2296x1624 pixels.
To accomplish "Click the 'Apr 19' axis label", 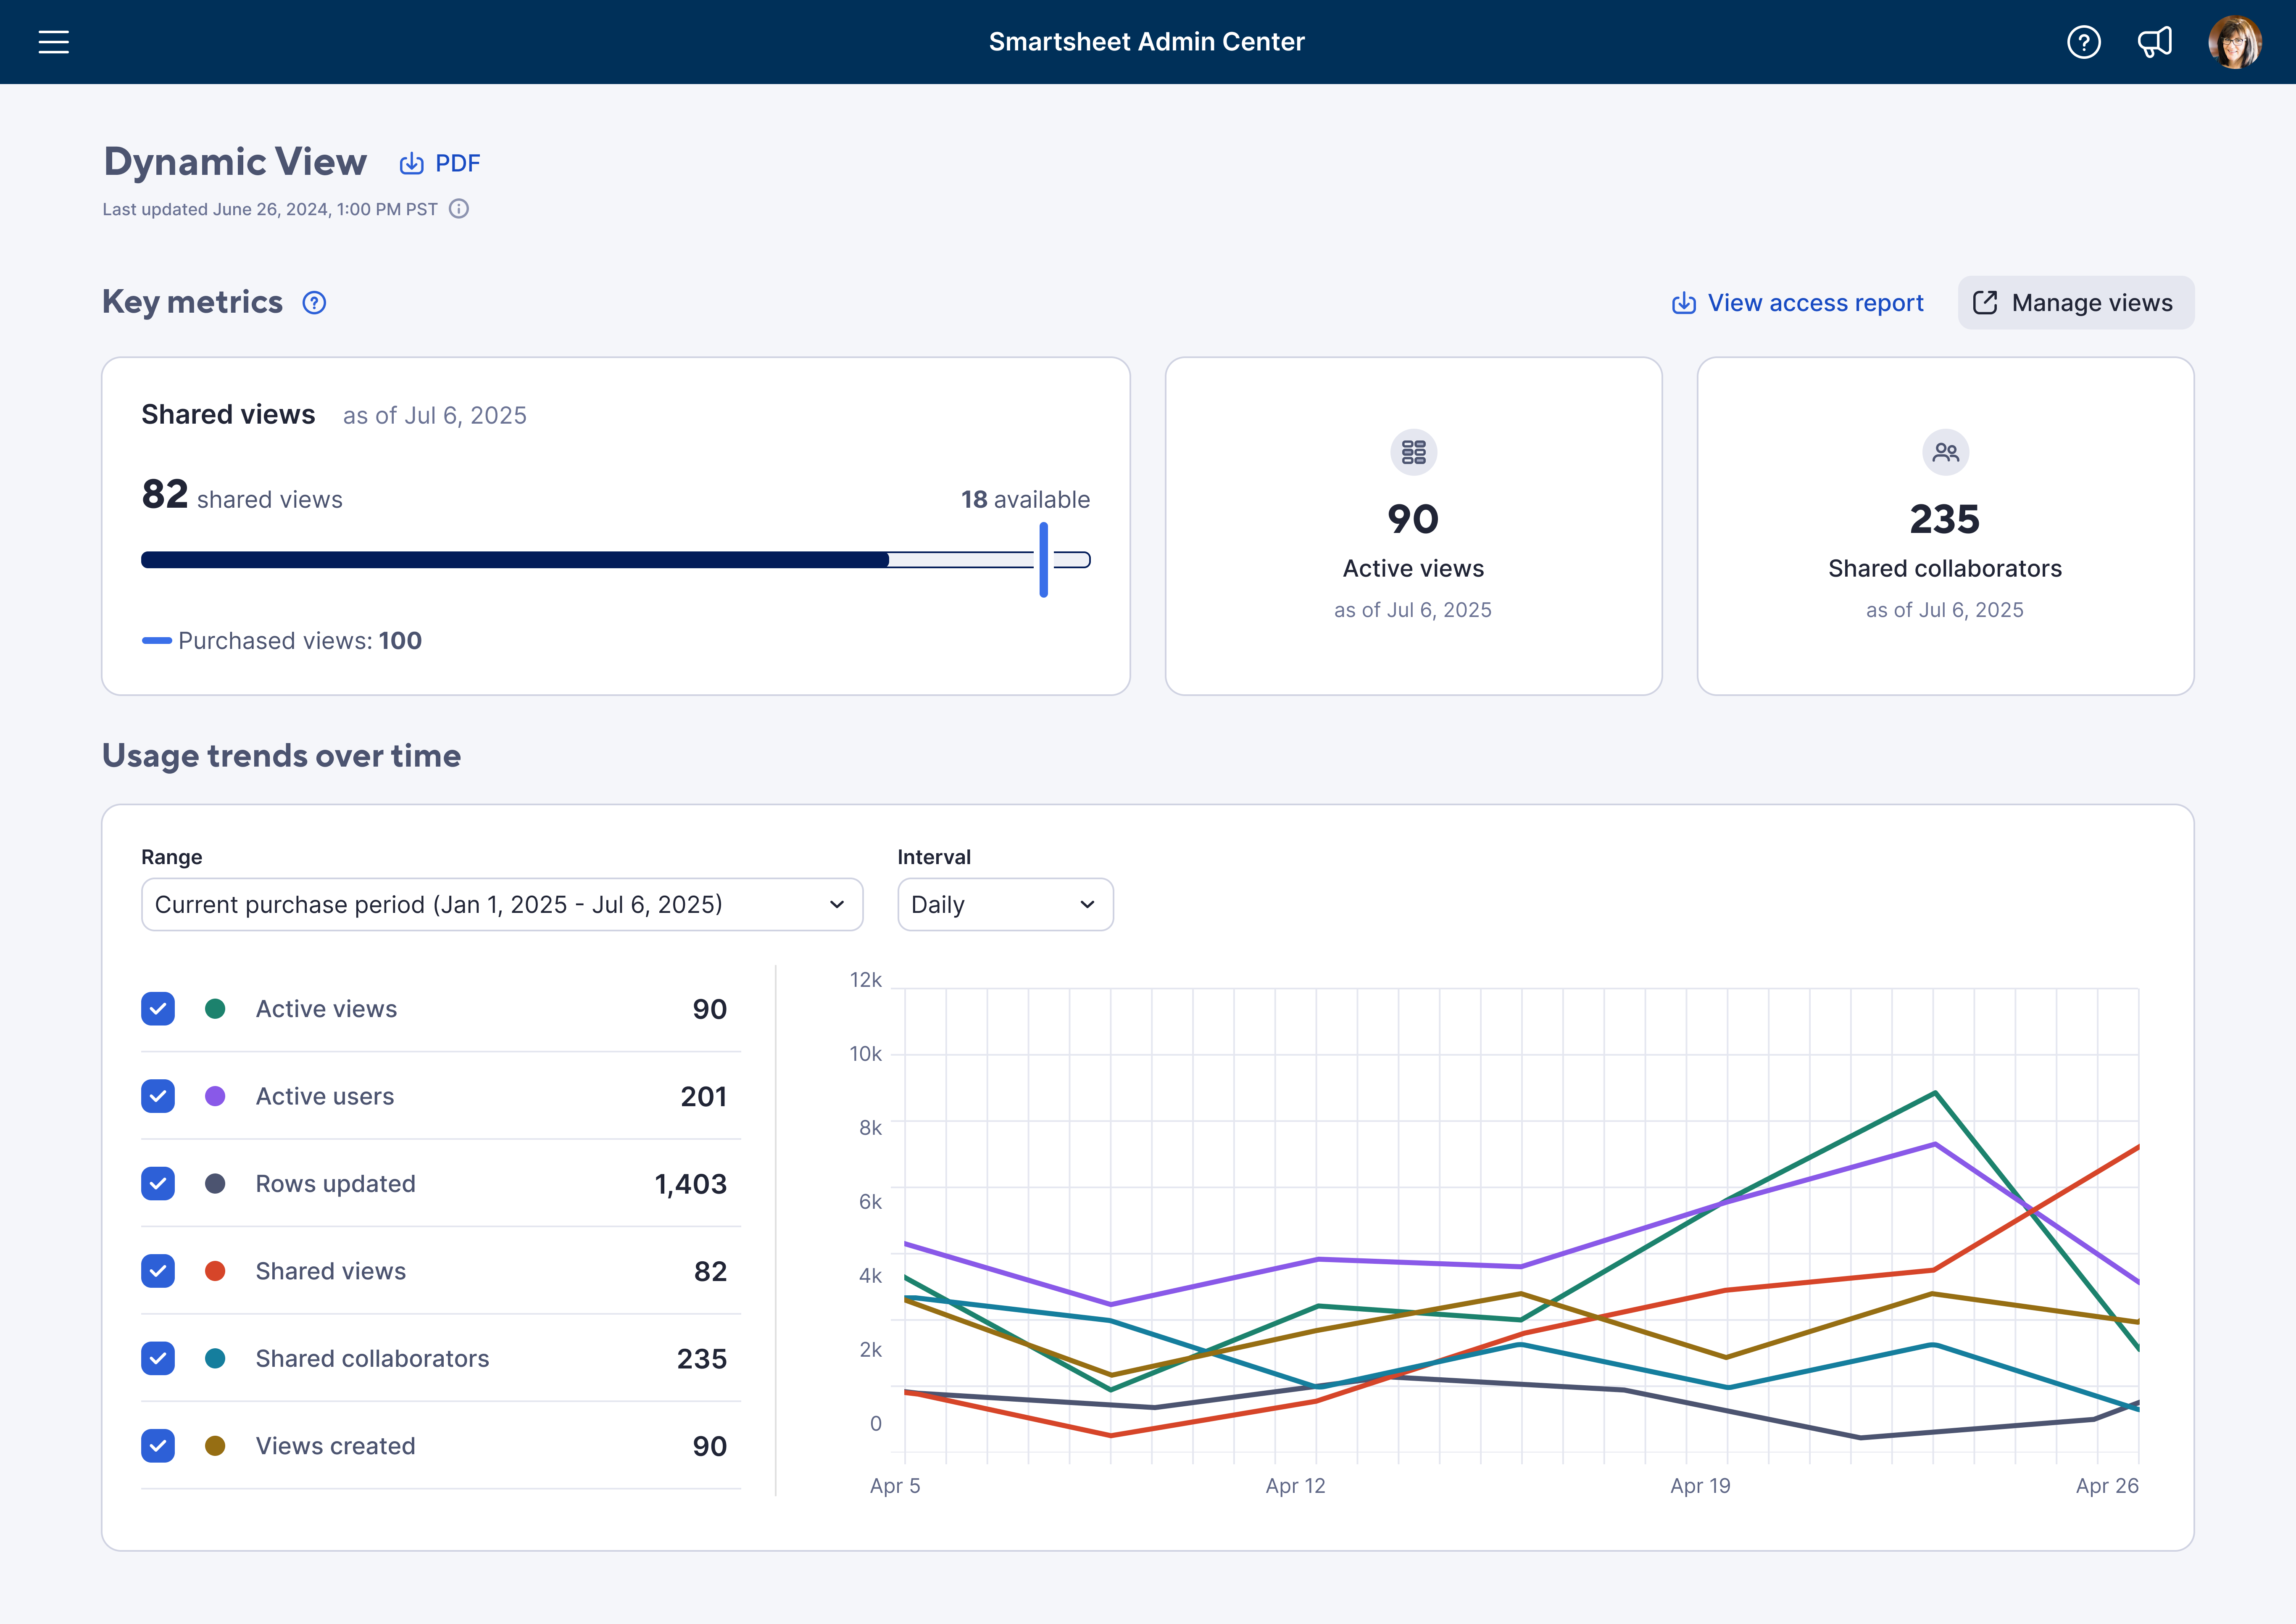I will coord(1700,1486).
